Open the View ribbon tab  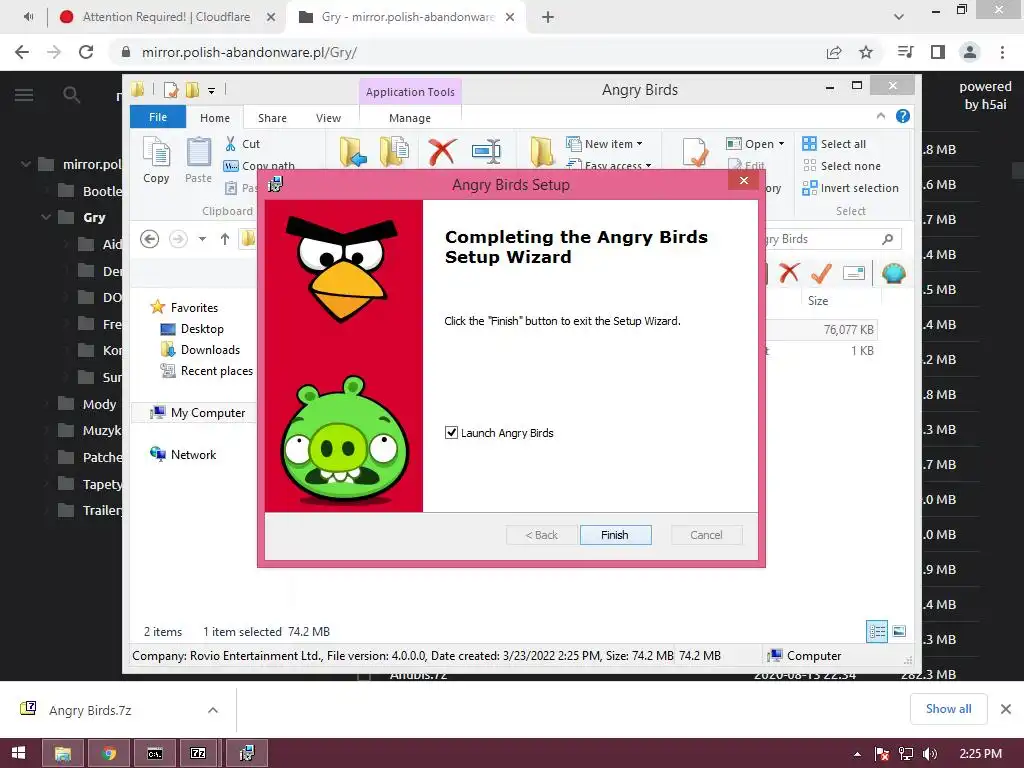[x=328, y=118]
